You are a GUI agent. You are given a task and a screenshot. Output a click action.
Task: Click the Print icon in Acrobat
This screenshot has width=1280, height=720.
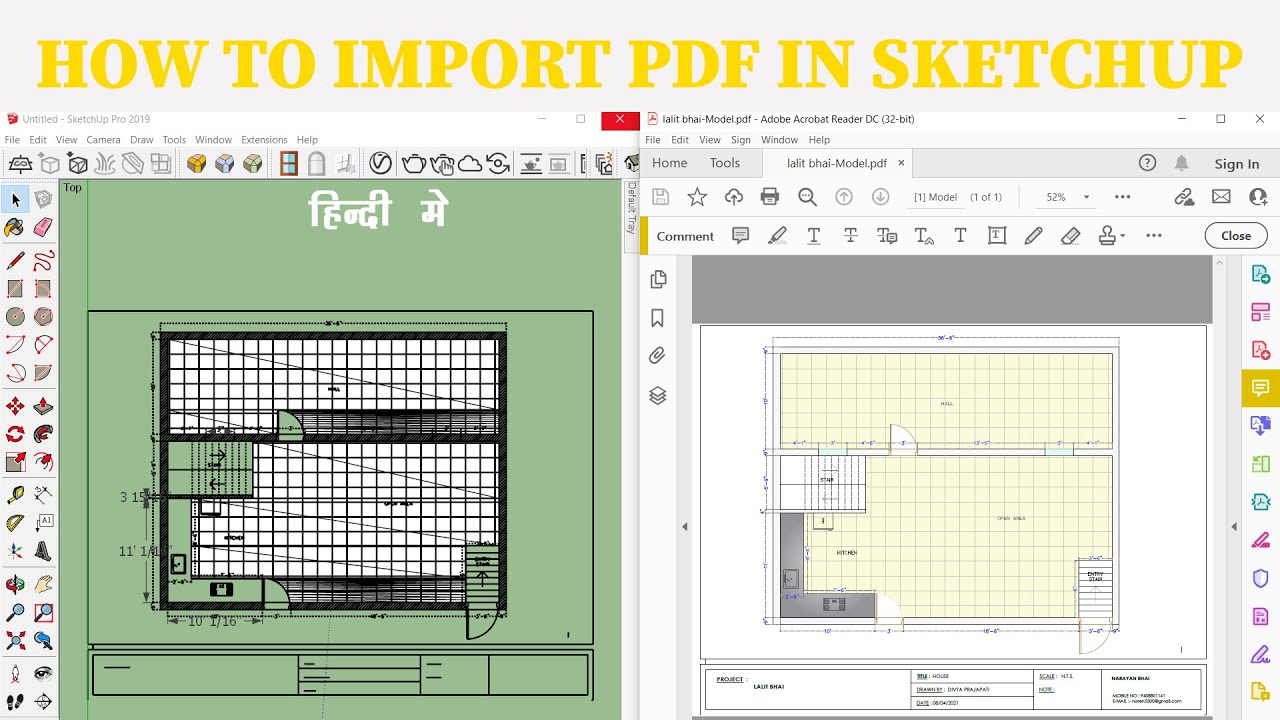click(770, 197)
